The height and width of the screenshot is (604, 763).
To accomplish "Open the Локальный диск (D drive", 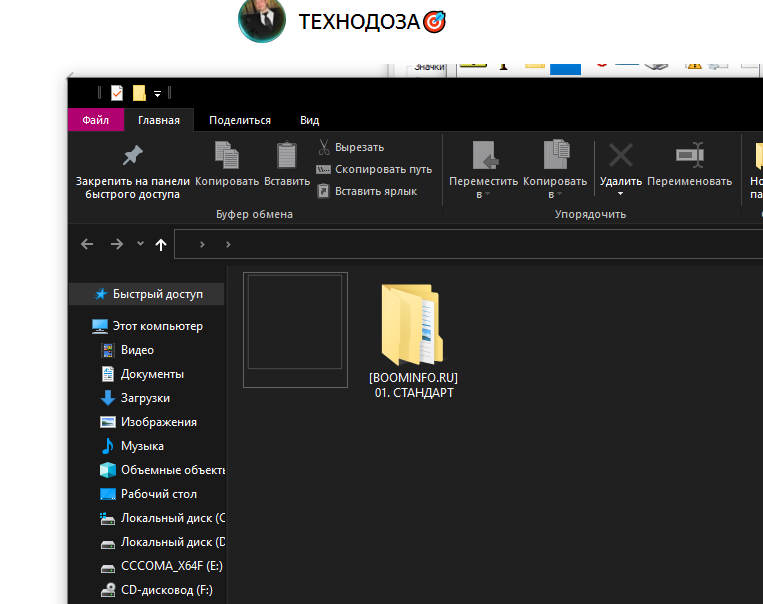I will click(x=162, y=542).
